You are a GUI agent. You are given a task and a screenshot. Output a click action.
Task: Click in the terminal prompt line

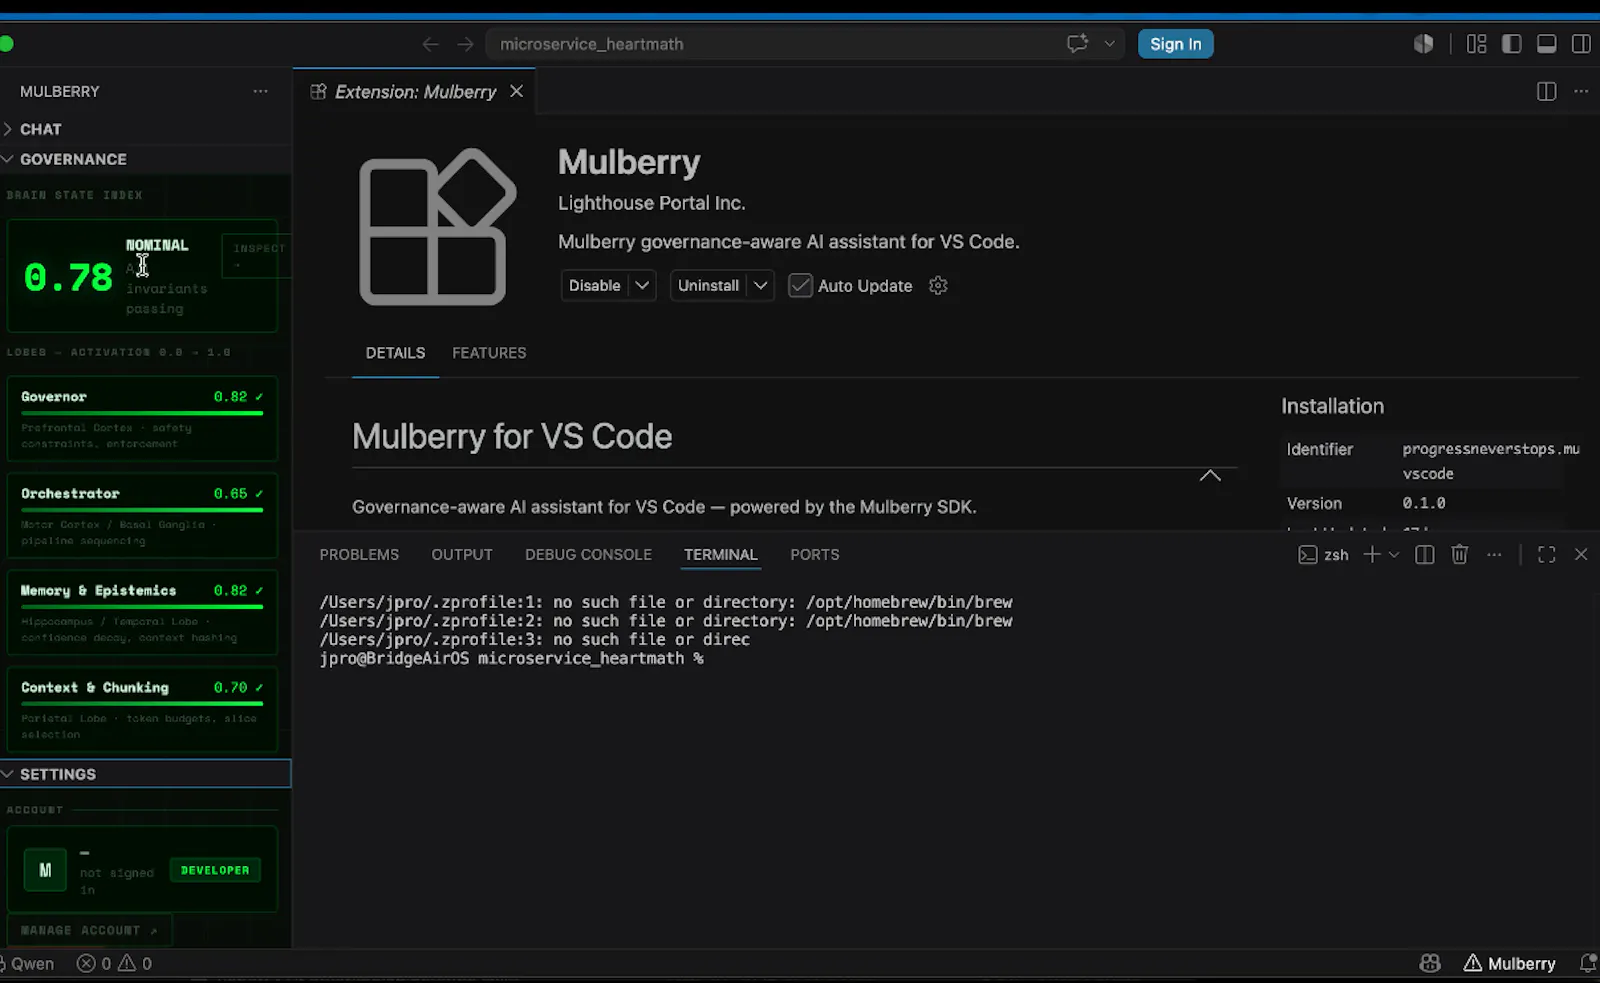pos(511,658)
